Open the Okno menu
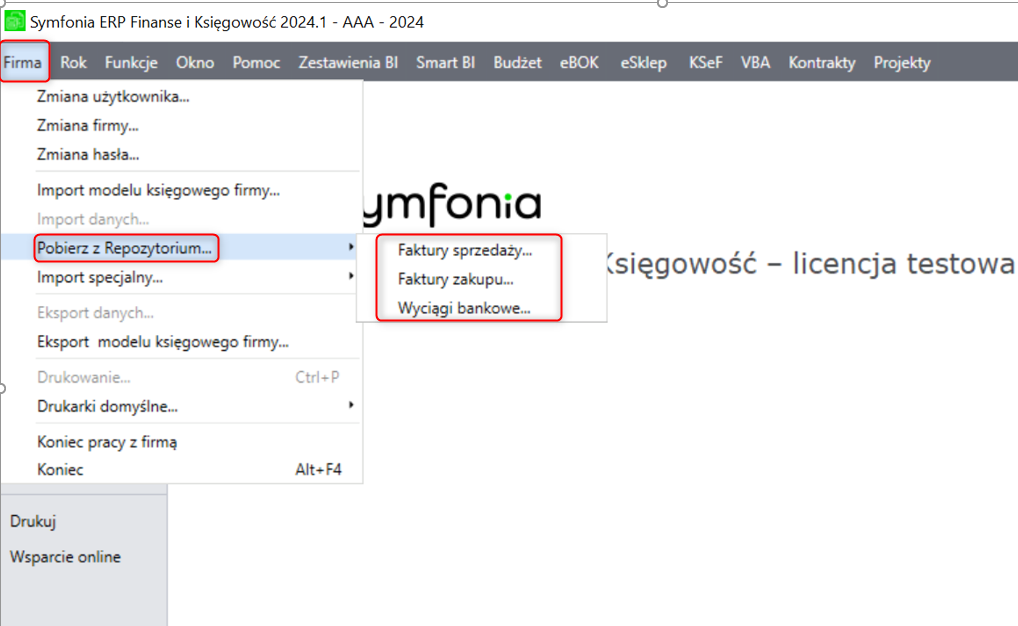Viewport: 1018px width, 626px height. click(195, 62)
